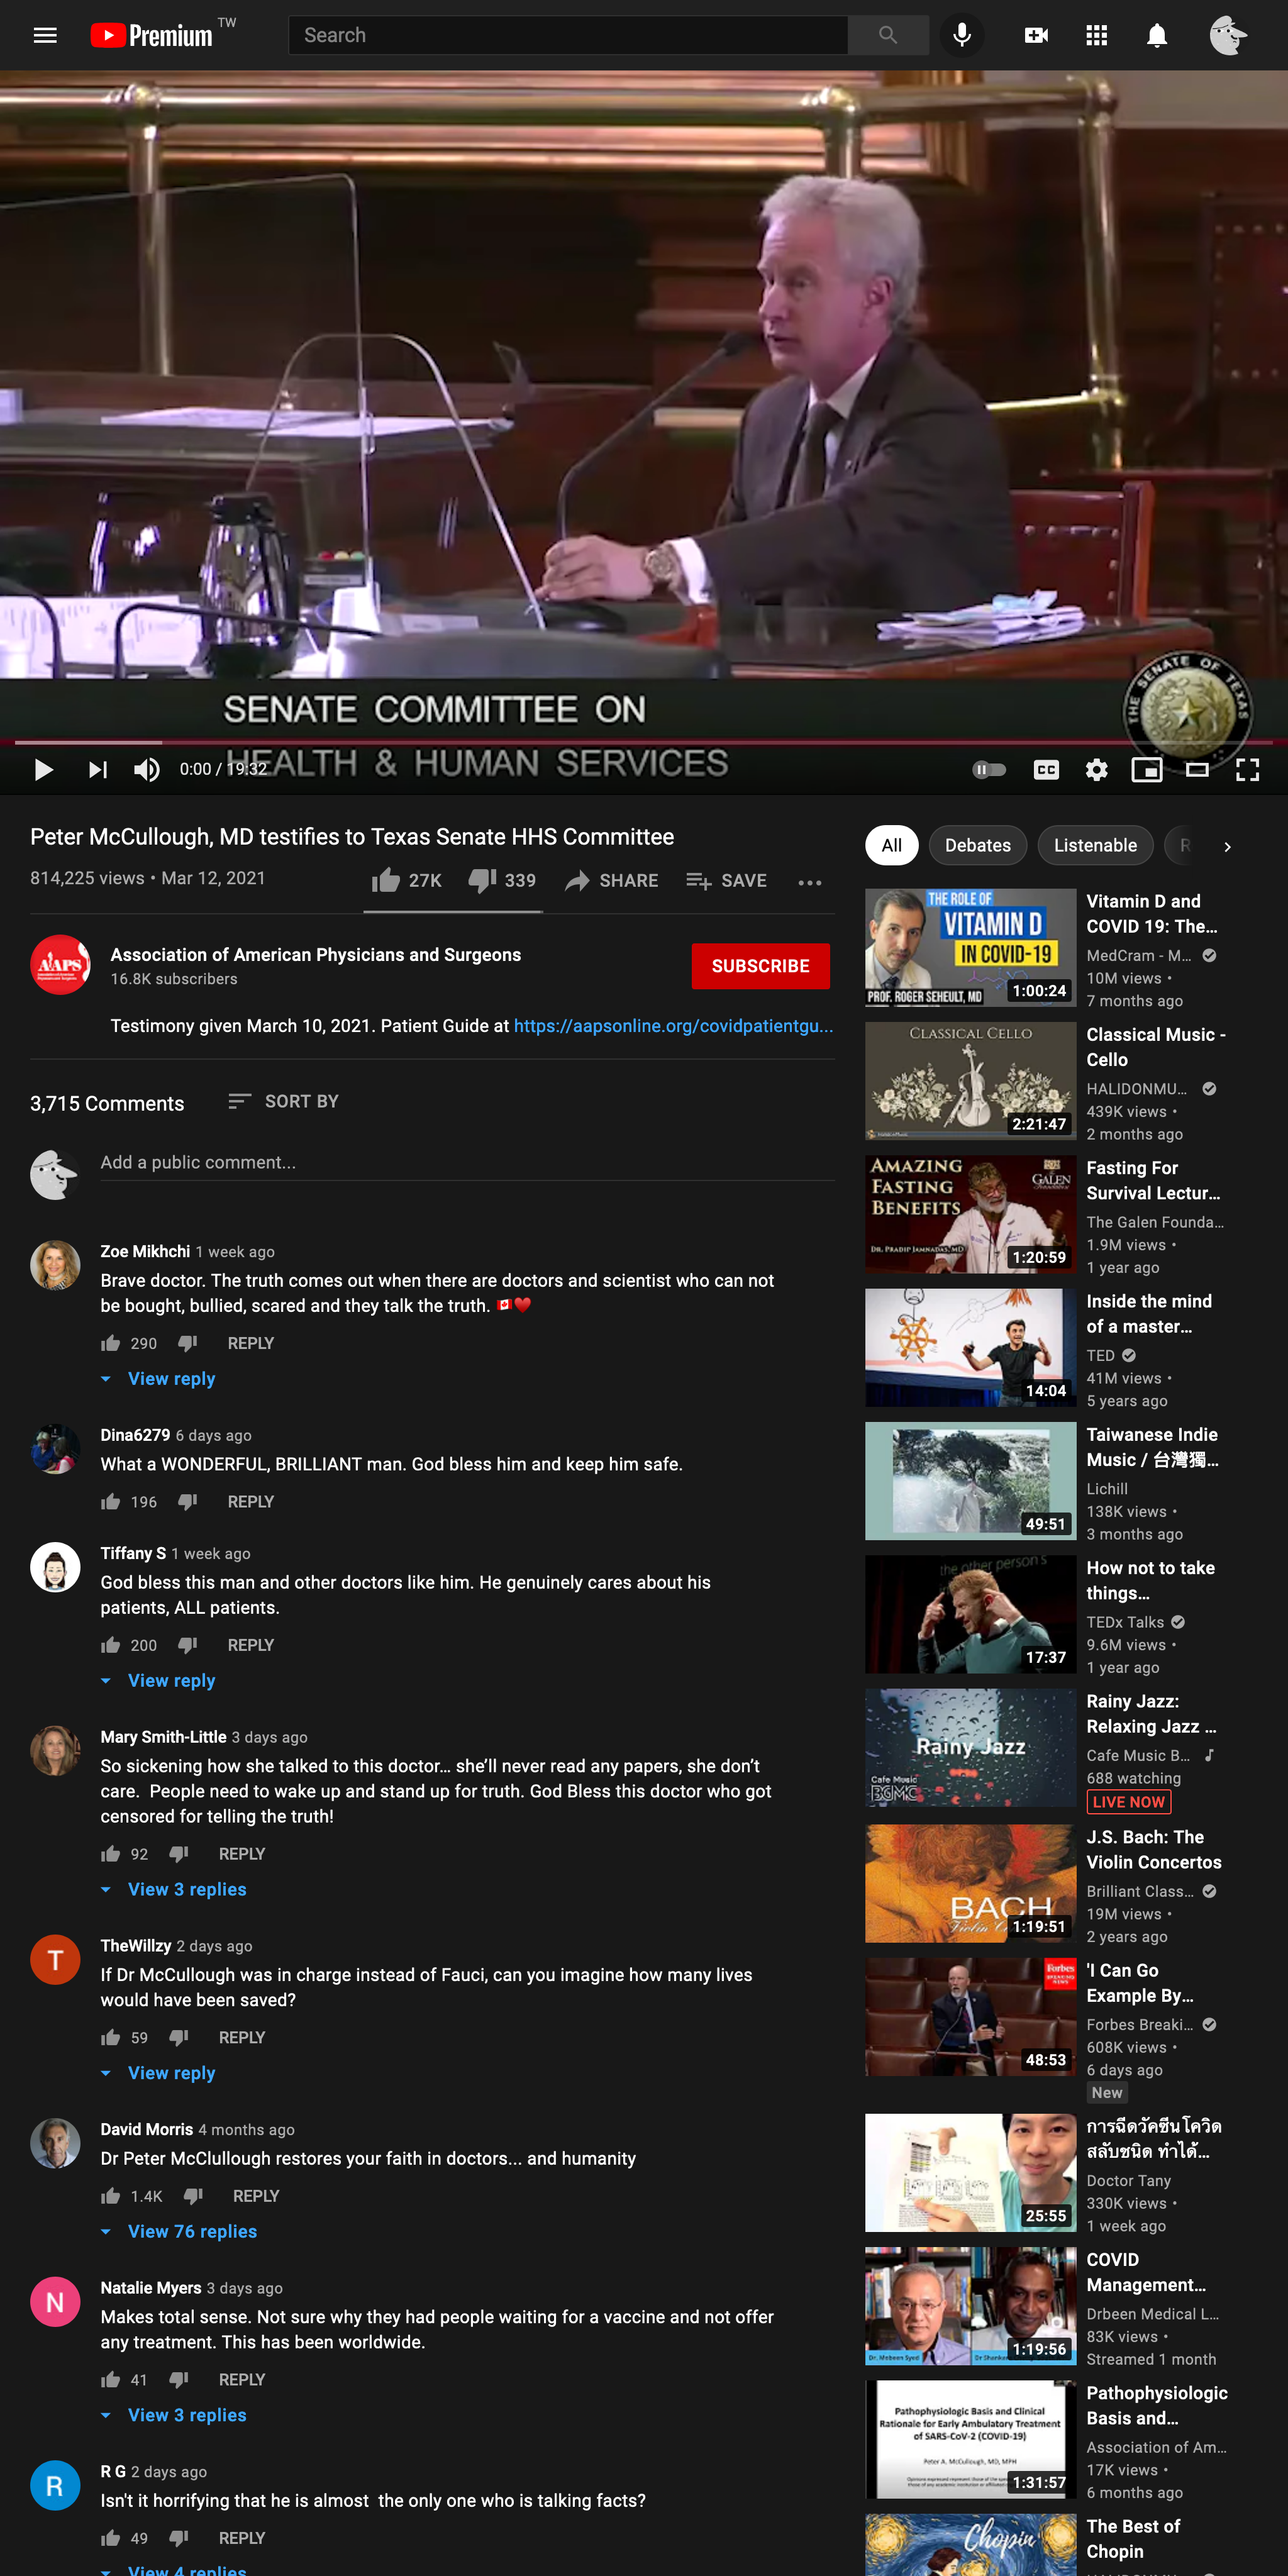Toggle closed captions CC button
This screenshot has width=1288, height=2576.
1046,769
